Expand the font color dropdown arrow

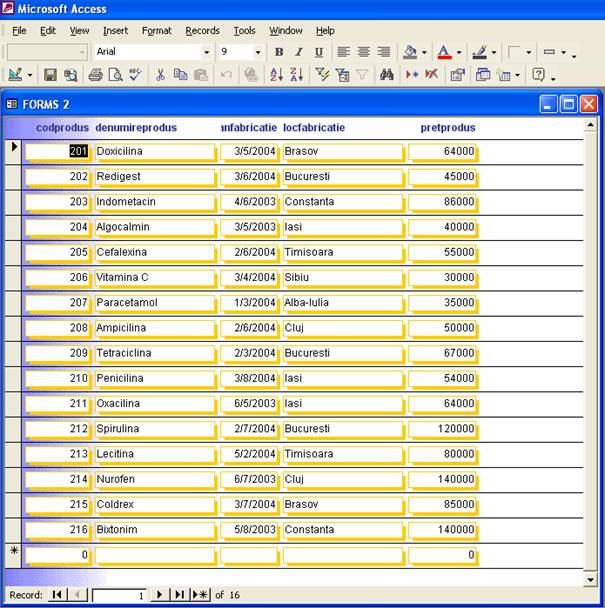click(x=459, y=53)
